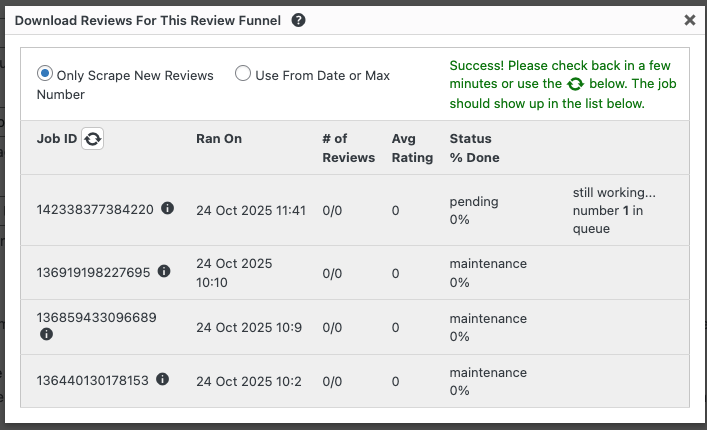Select Only Scrape New Reviews radio option
Image resolution: width=707 pixels, height=430 pixels.
(45, 75)
